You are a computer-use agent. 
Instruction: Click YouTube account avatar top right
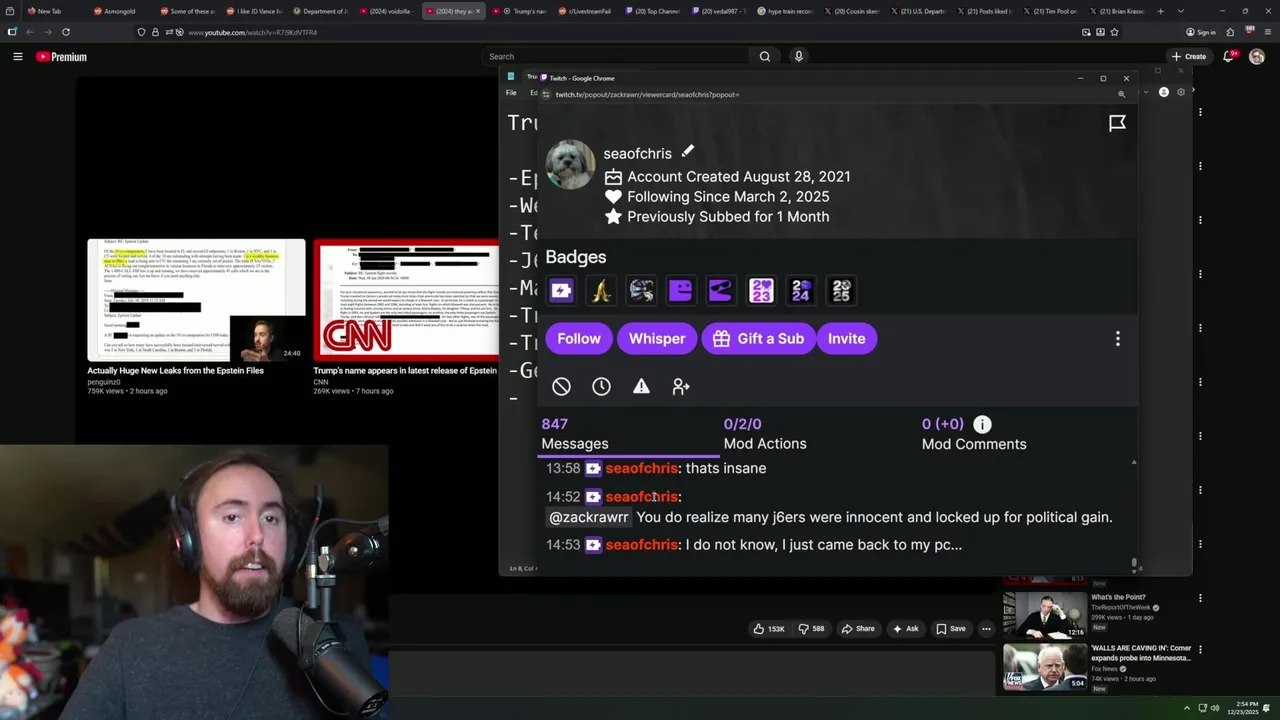tap(1257, 57)
